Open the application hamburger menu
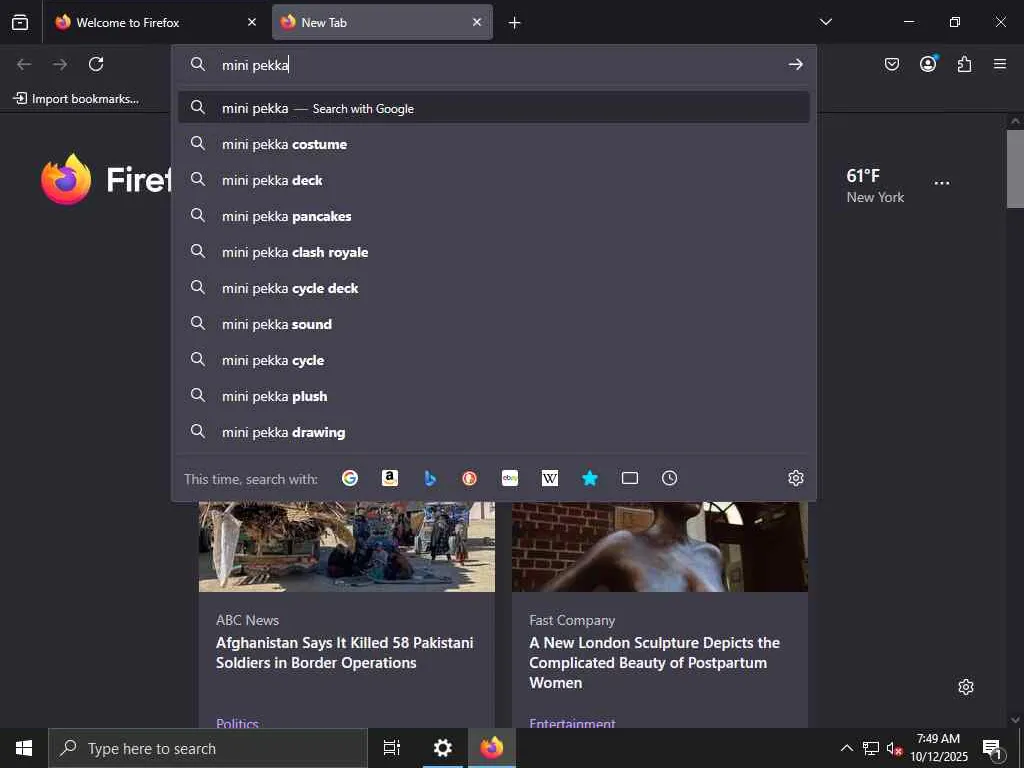The height and width of the screenshot is (768, 1024). 1000,64
